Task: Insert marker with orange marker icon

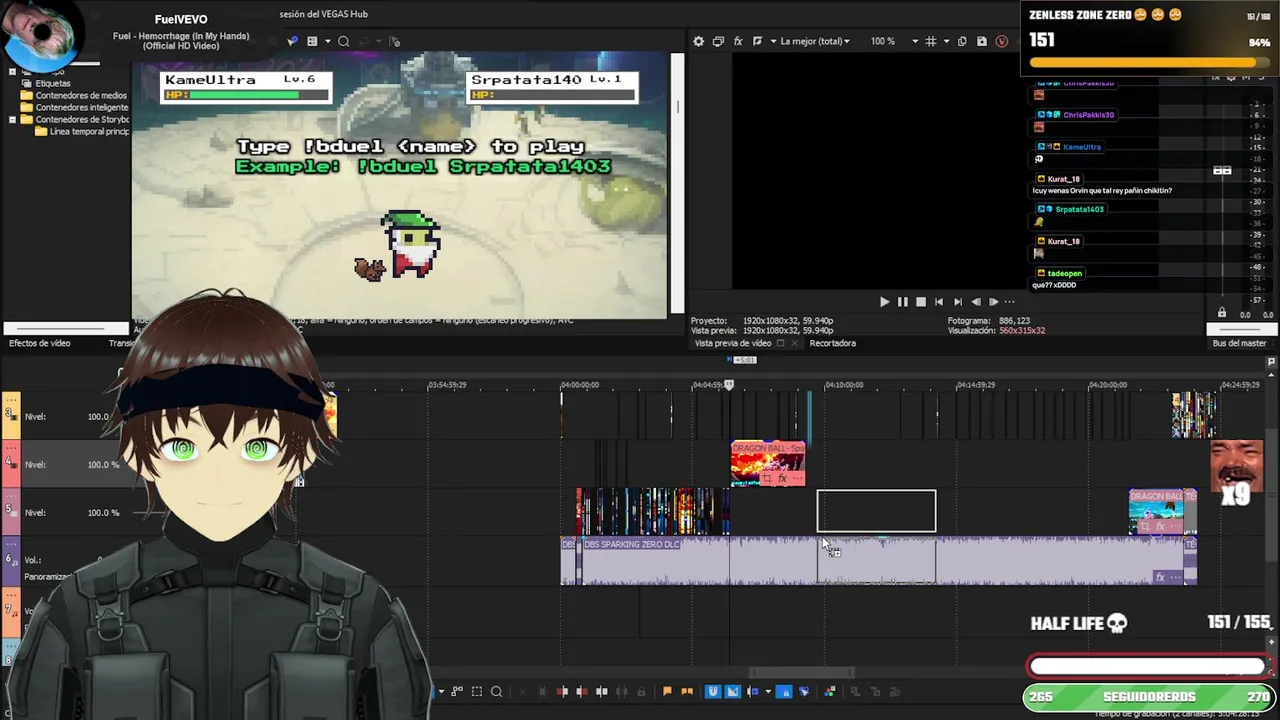Action: click(668, 691)
